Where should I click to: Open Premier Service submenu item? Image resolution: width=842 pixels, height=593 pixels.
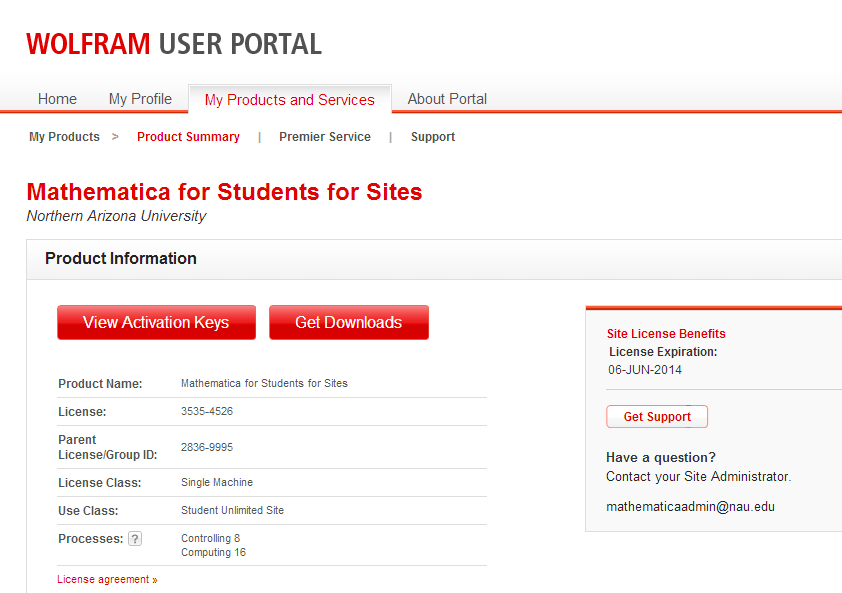click(325, 137)
